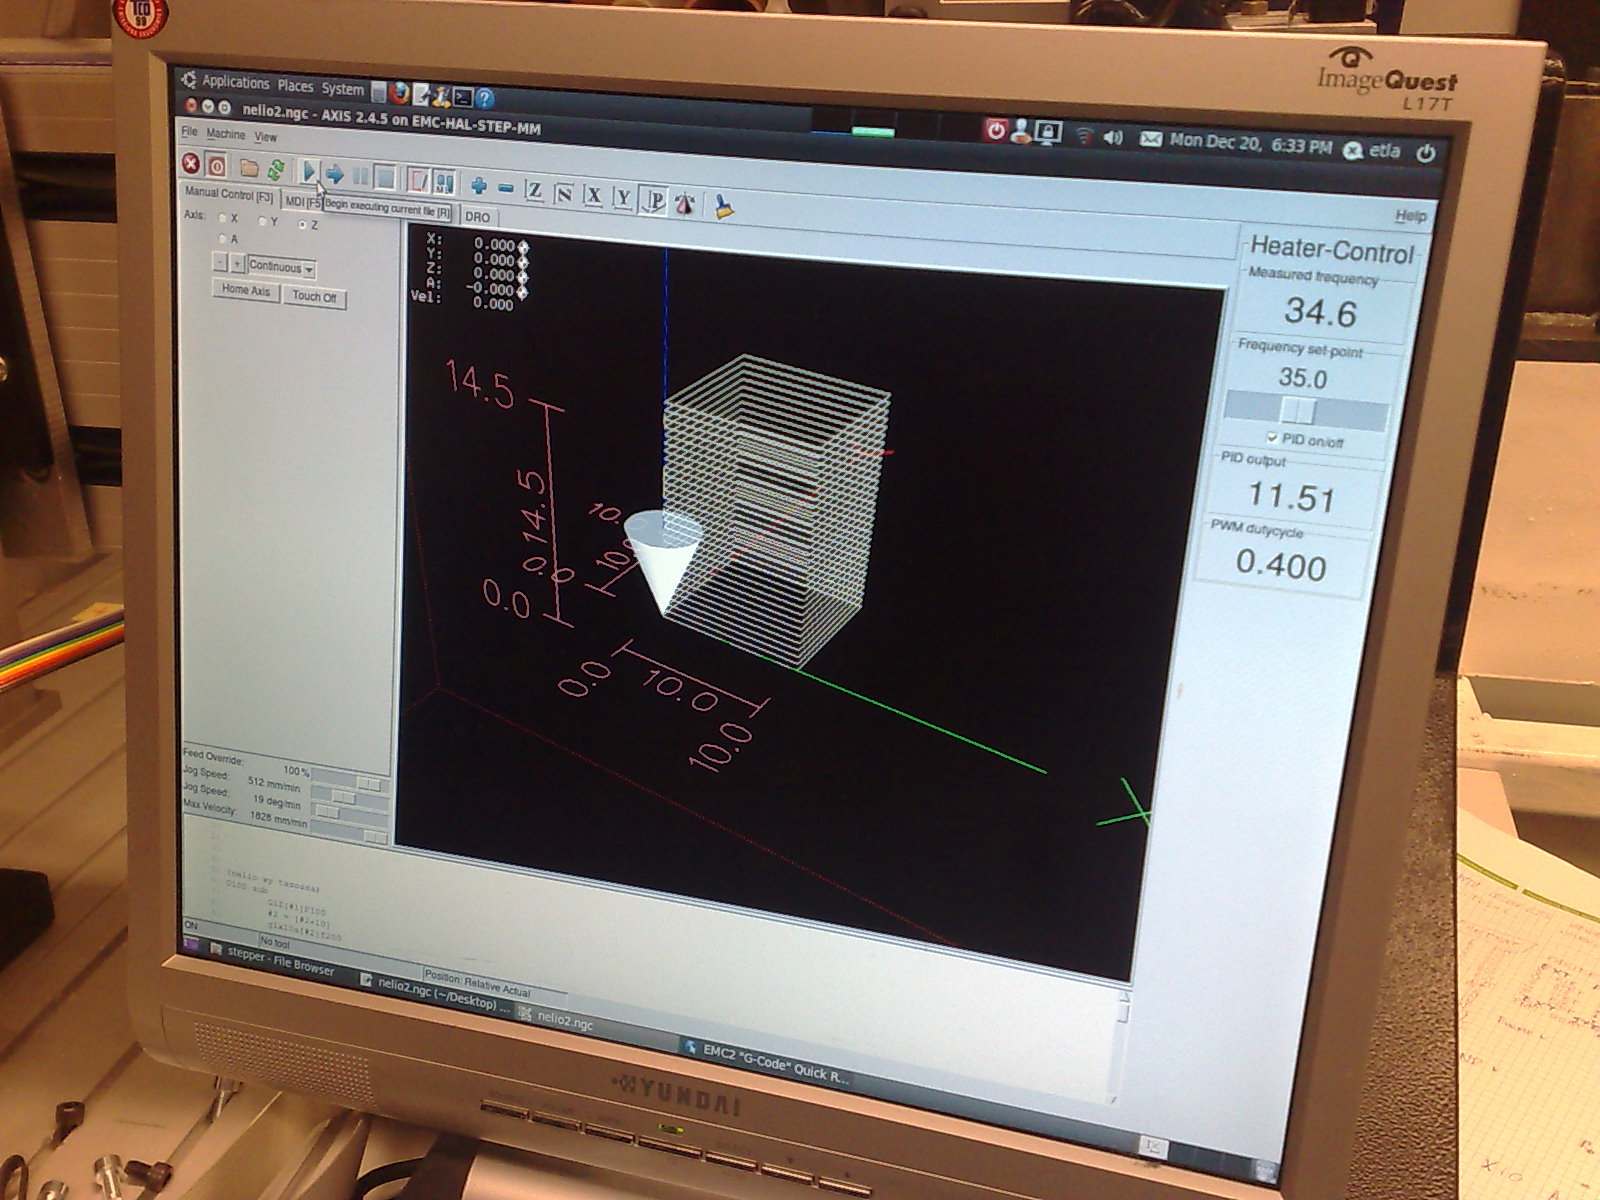Zoom out using the blue minus icon

click(506, 188)
